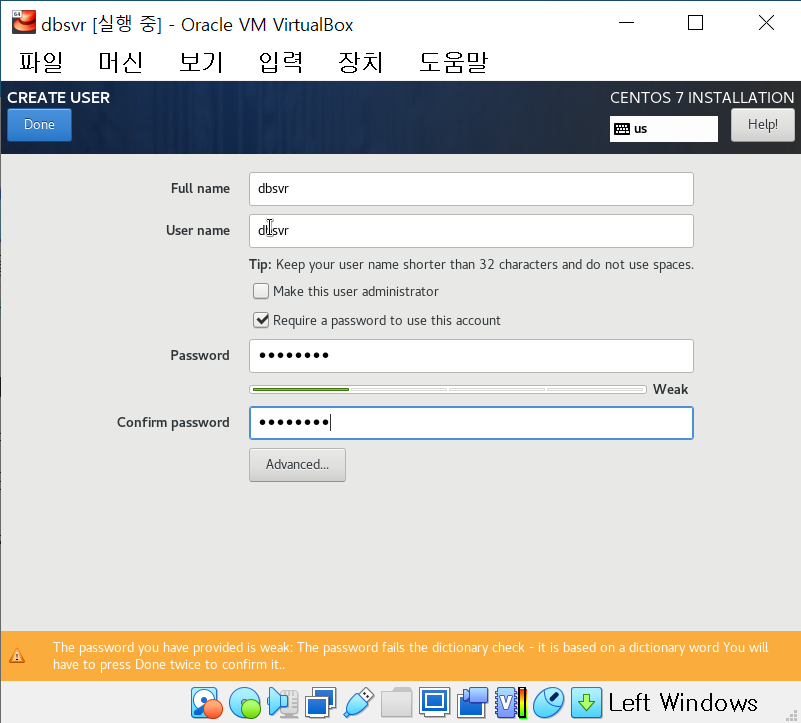Click the VirtualBox window title icon

(x=23, y=23)
